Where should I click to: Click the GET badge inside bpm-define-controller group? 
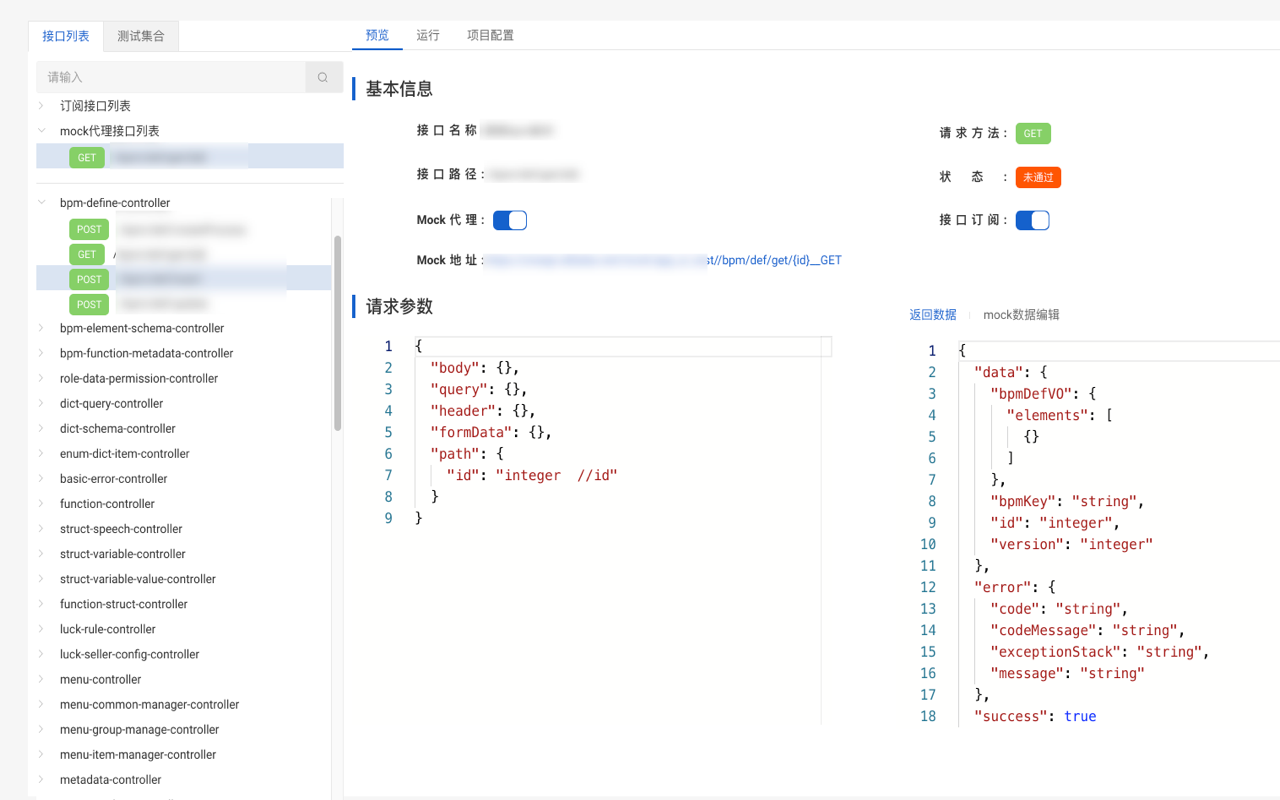click(x=86, y=254)
